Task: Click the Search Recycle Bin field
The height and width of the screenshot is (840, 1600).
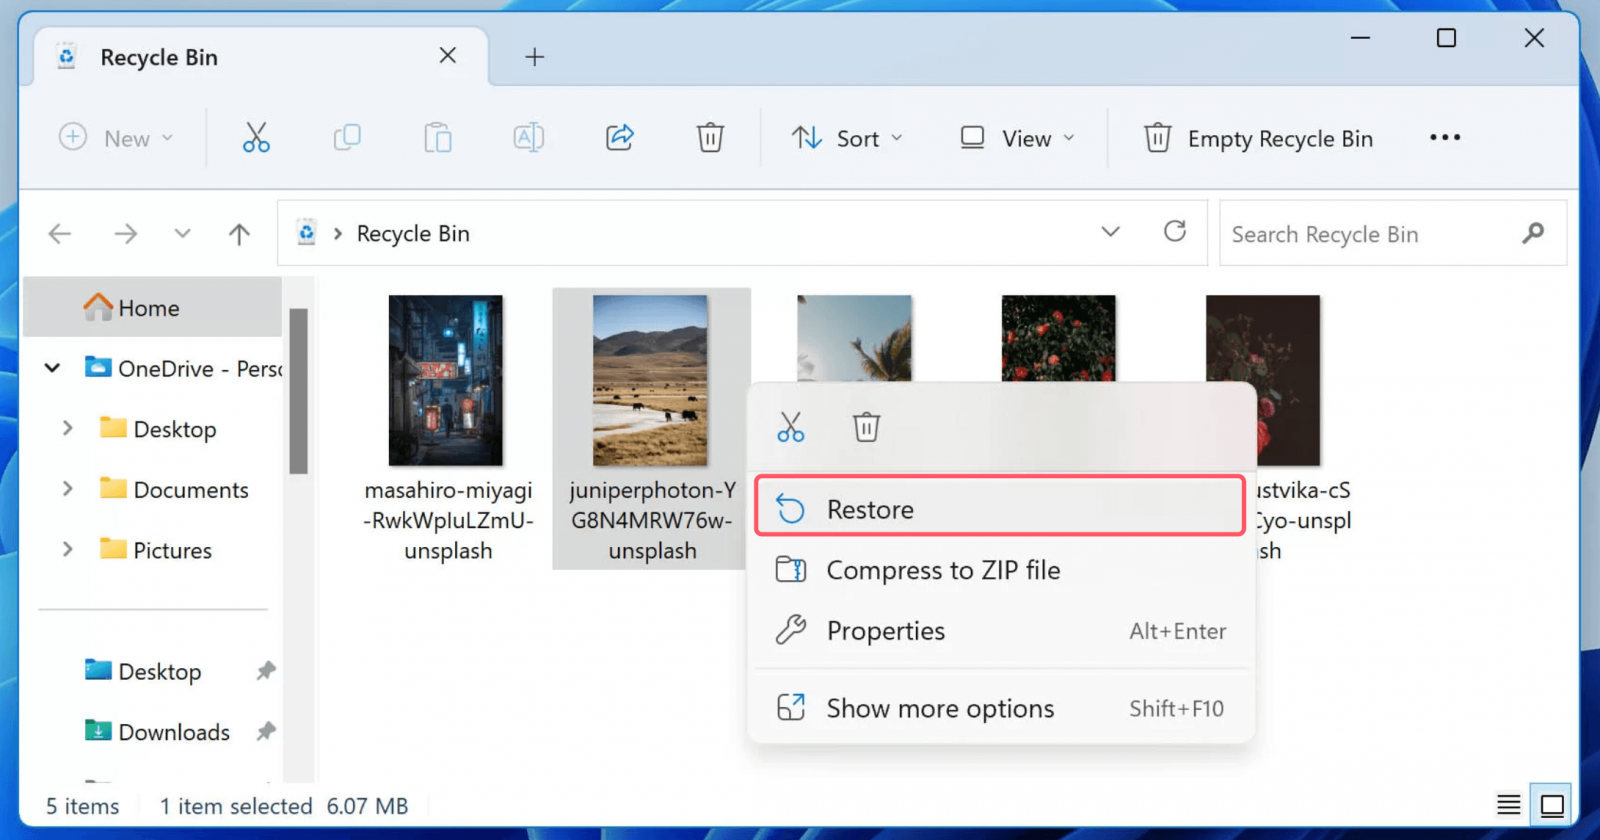Action: click(1370, 234)
